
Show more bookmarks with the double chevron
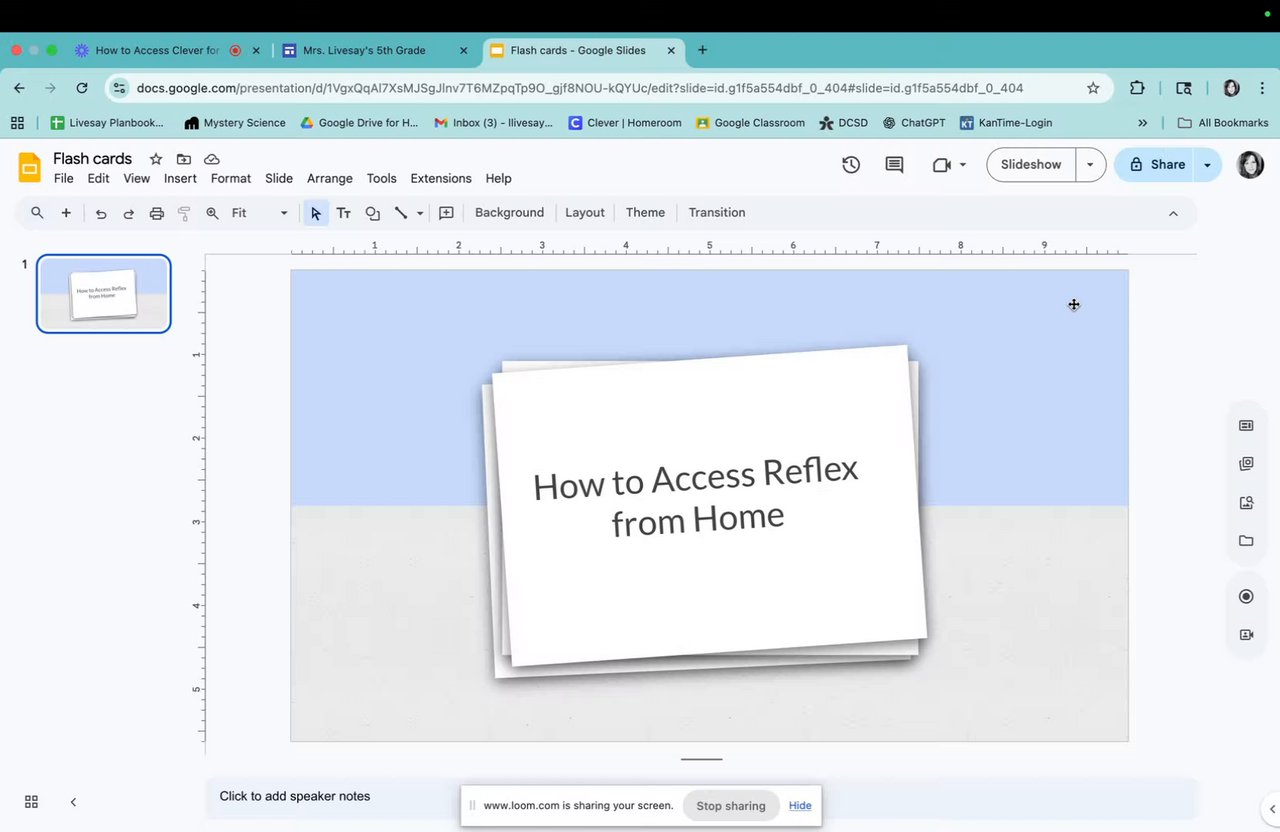pyautogui.click(x=1143, y=123)
